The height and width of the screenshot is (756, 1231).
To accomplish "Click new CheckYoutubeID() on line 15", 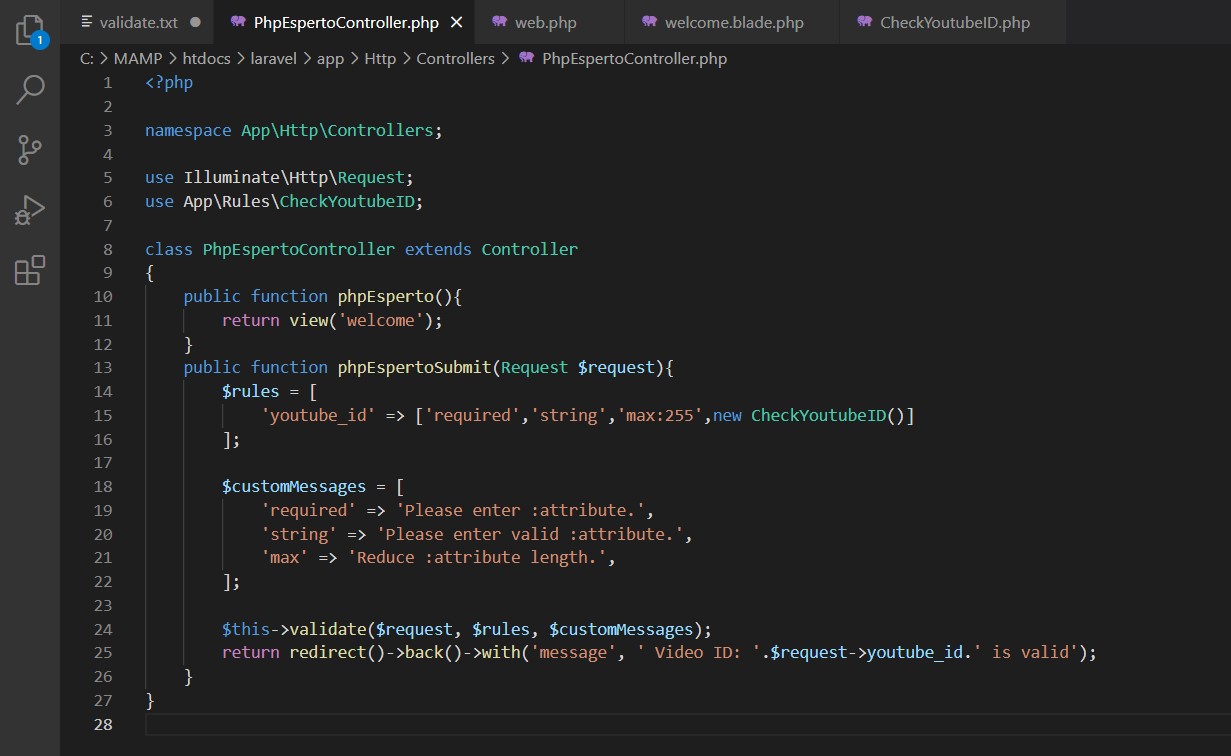I will pos(810,415).
